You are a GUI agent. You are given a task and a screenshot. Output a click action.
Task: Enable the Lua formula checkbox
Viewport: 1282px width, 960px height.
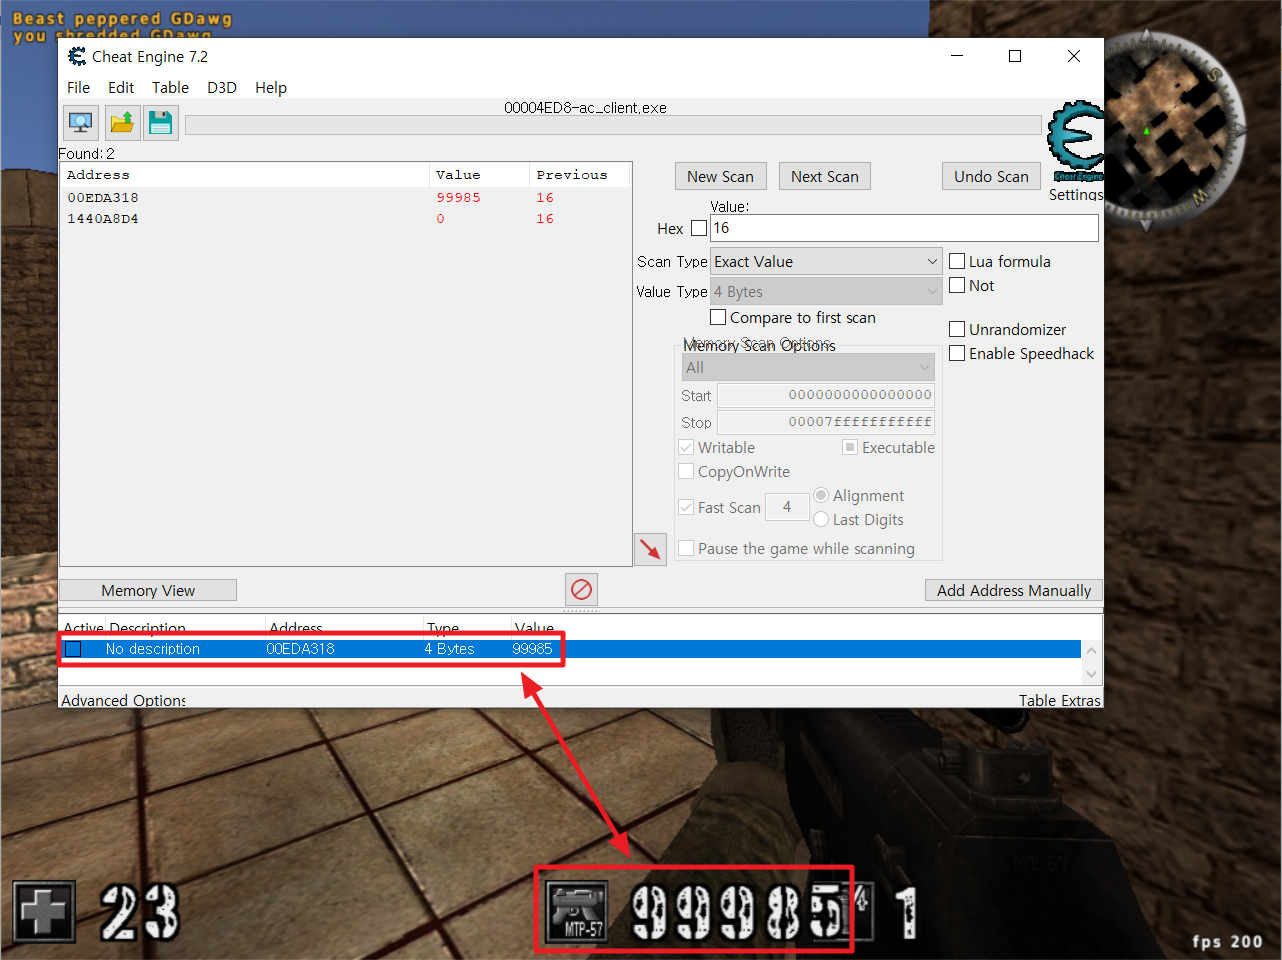coord(957,261)
